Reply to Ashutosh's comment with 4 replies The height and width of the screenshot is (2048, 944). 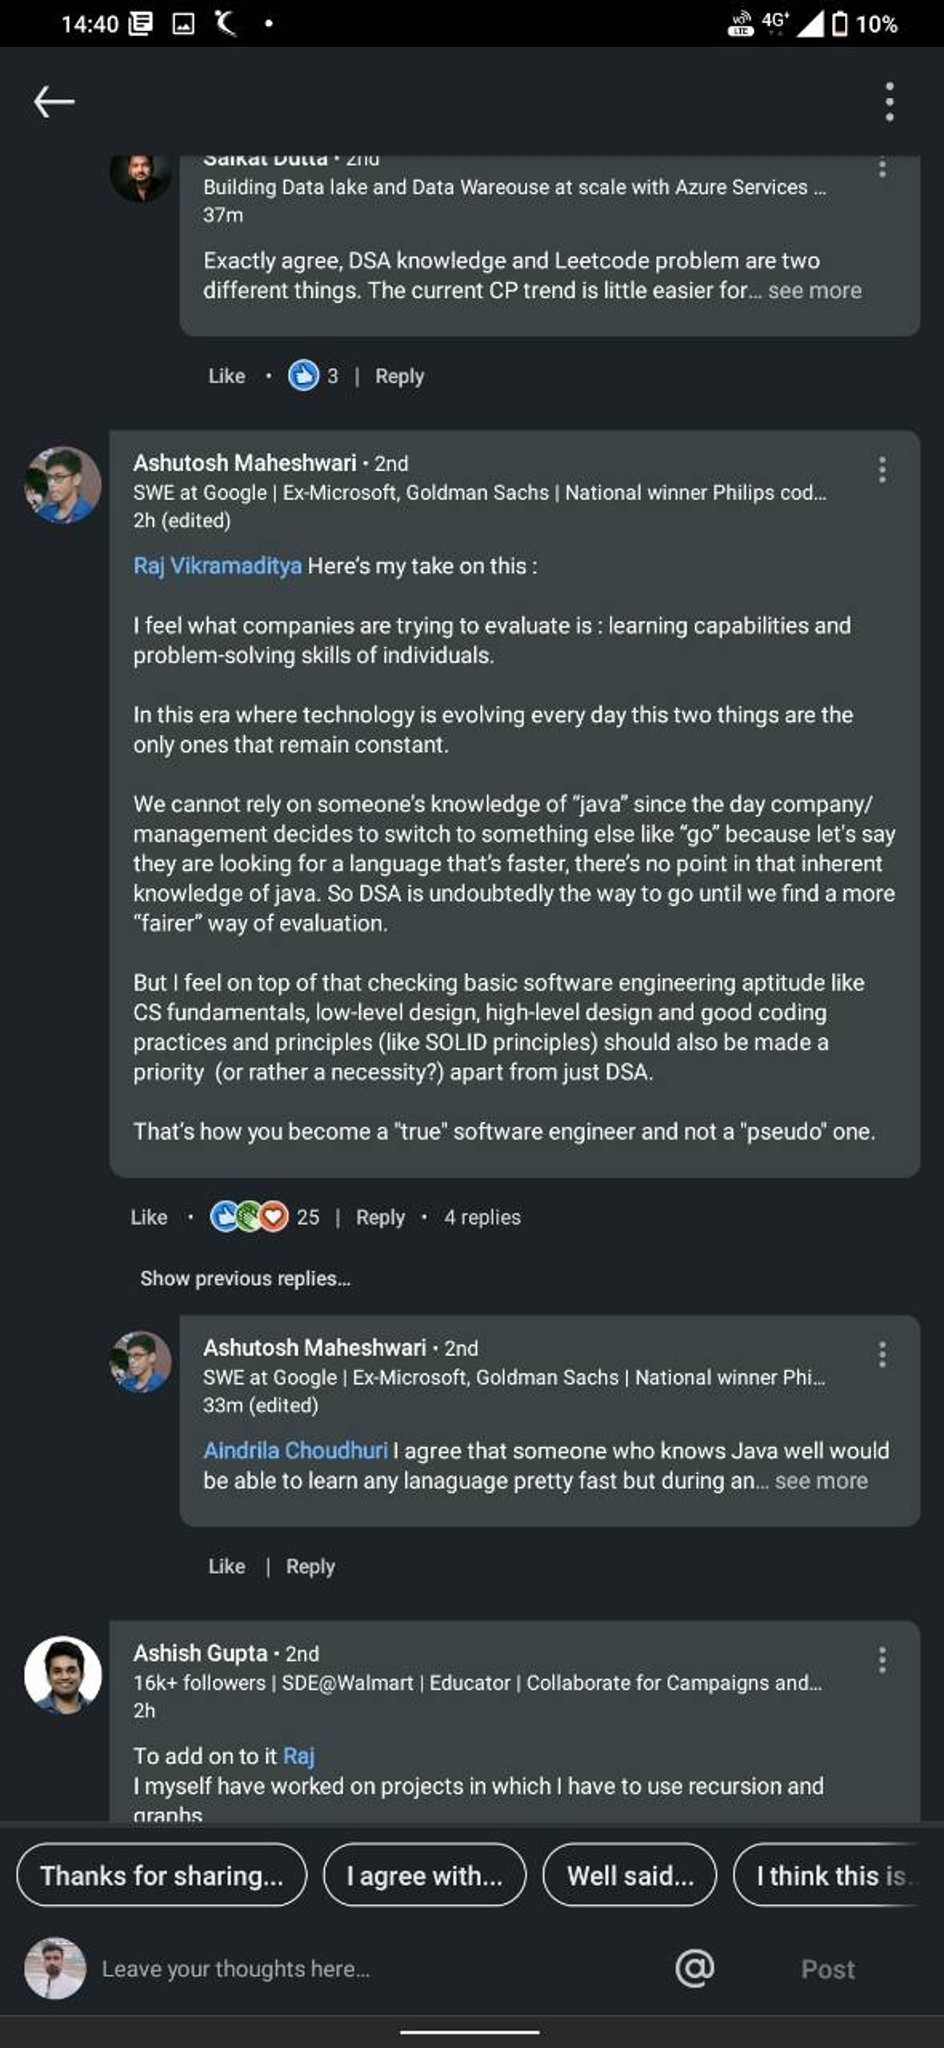click(x=380, y=1217)
